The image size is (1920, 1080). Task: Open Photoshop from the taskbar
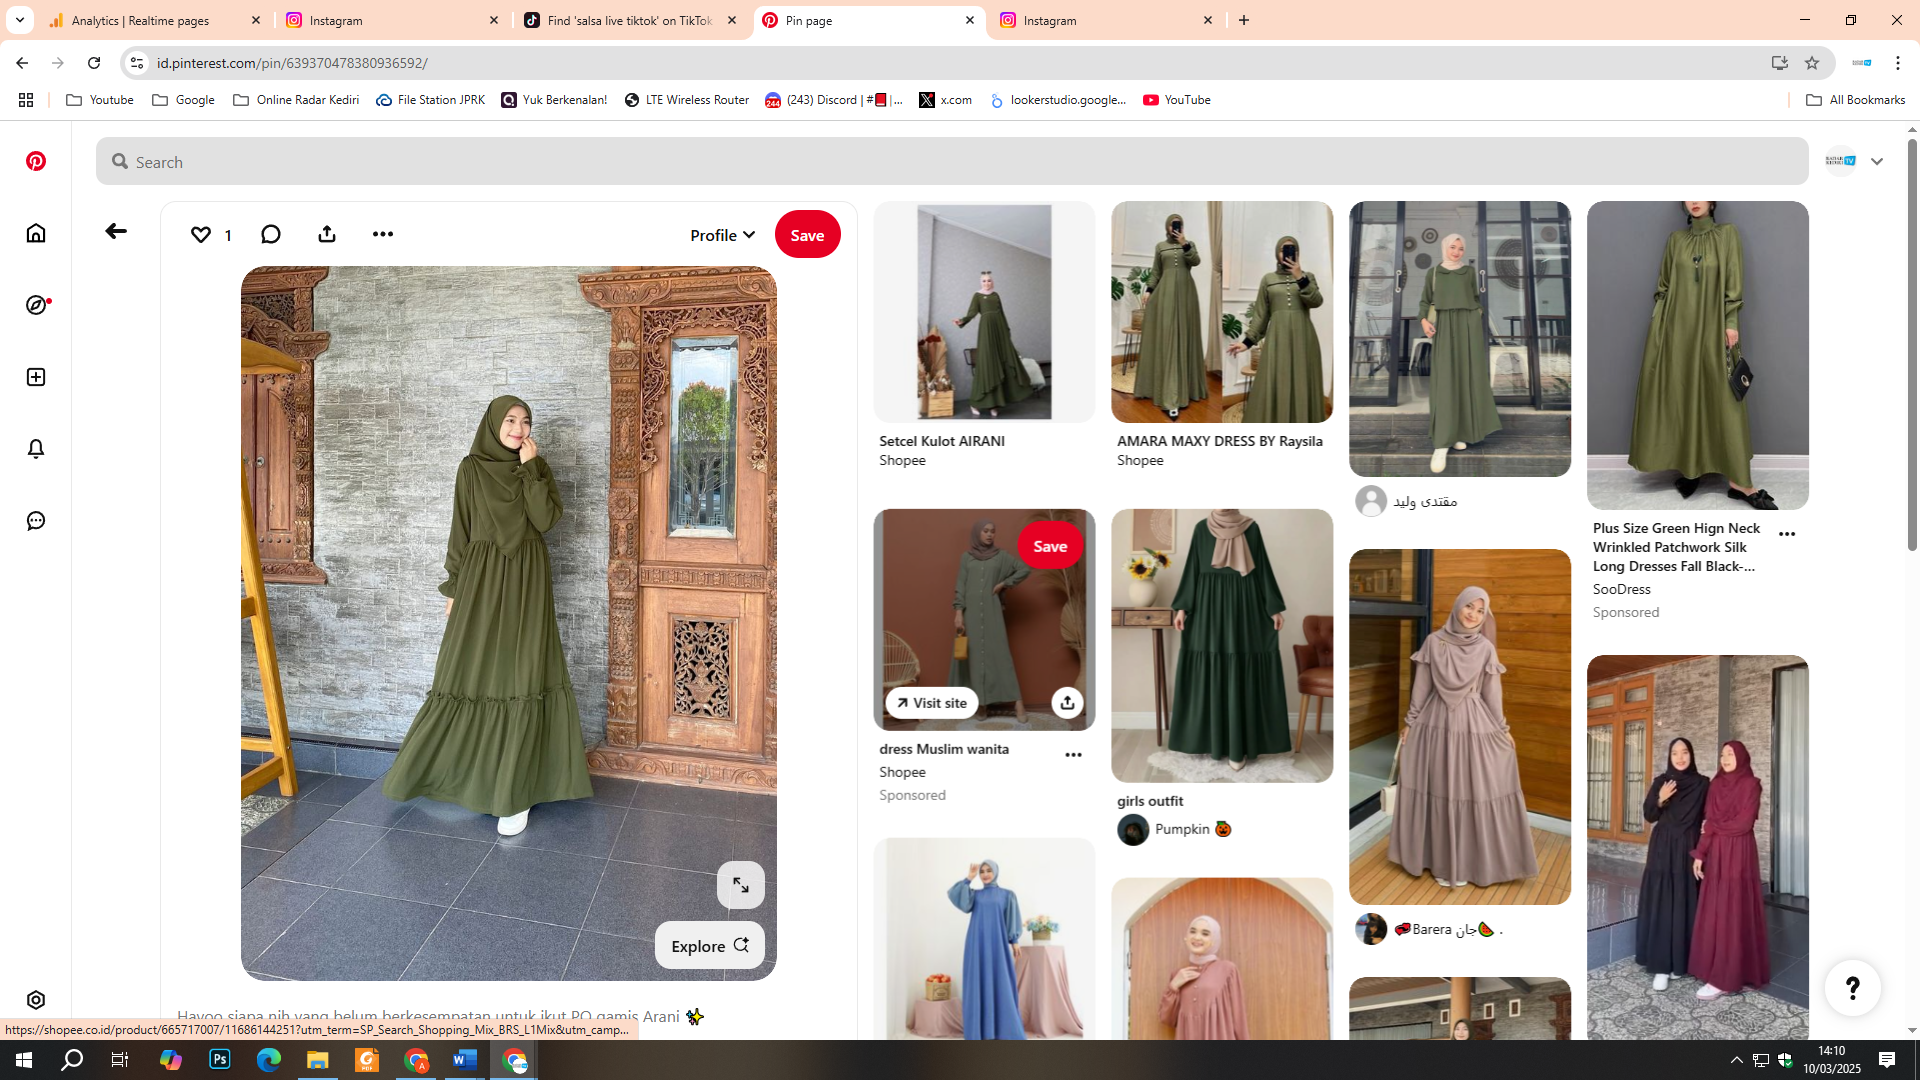[220, 1060]
